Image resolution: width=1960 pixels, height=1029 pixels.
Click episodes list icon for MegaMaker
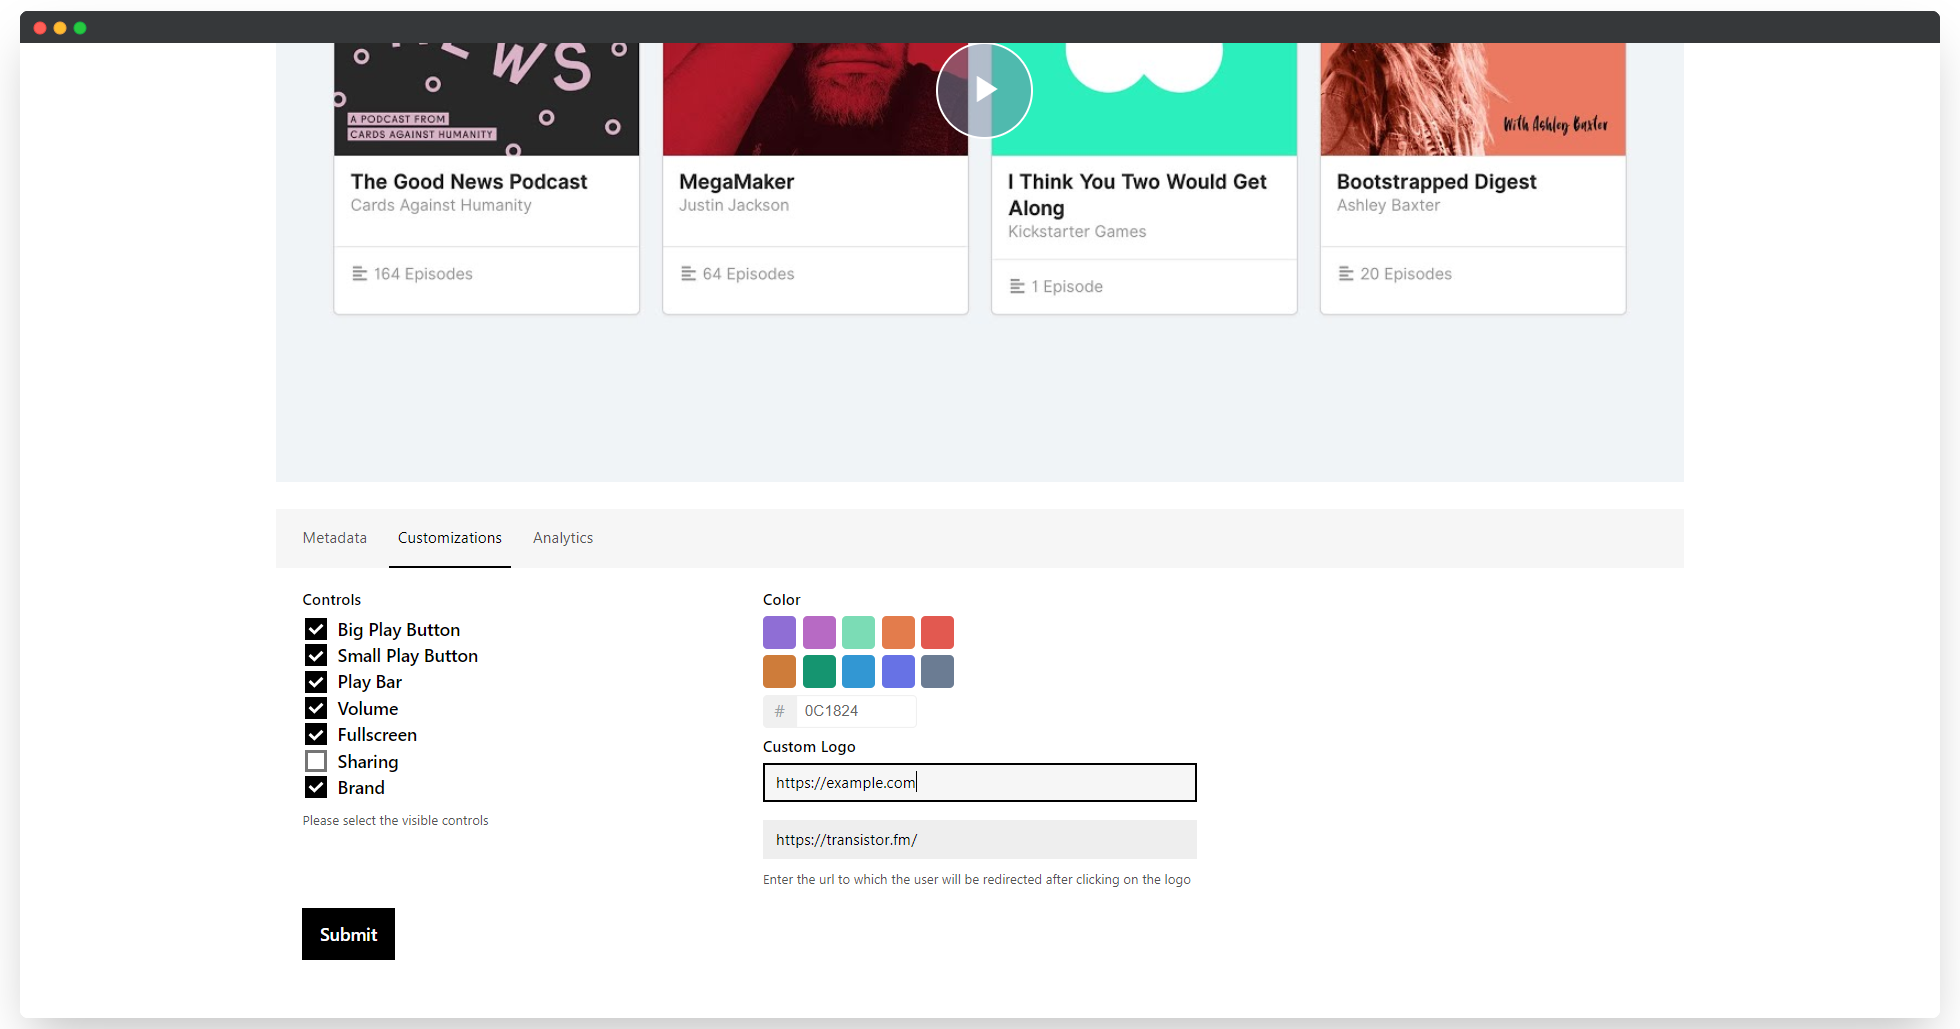coord(689,274)
